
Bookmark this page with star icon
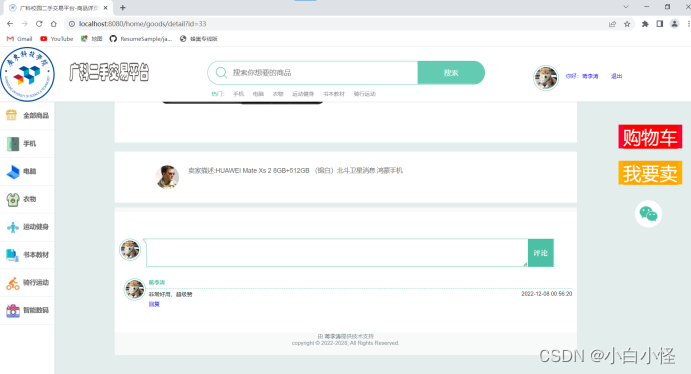click(x=627, y=24)
